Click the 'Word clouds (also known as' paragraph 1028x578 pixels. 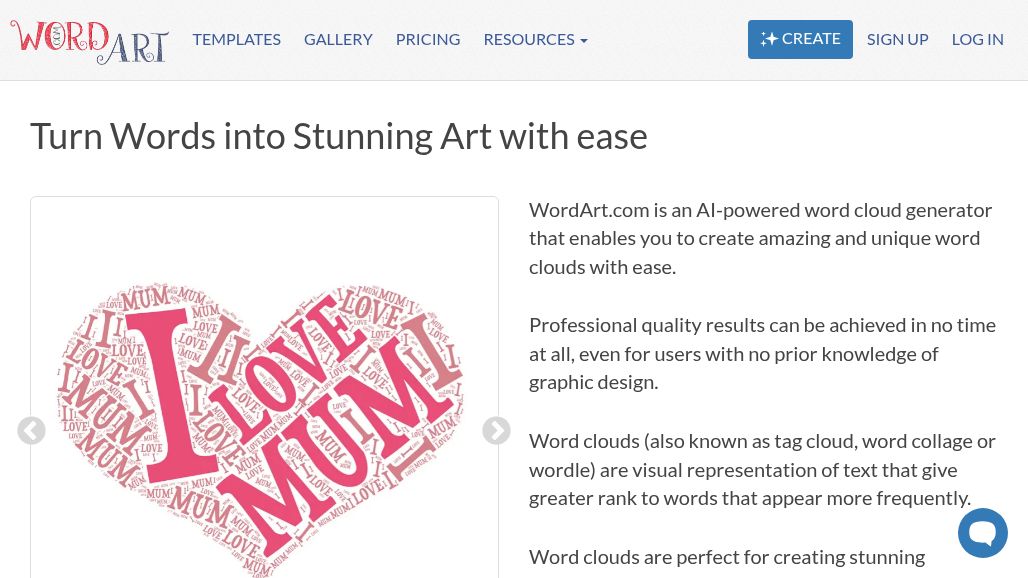click(x=761, y=469)
